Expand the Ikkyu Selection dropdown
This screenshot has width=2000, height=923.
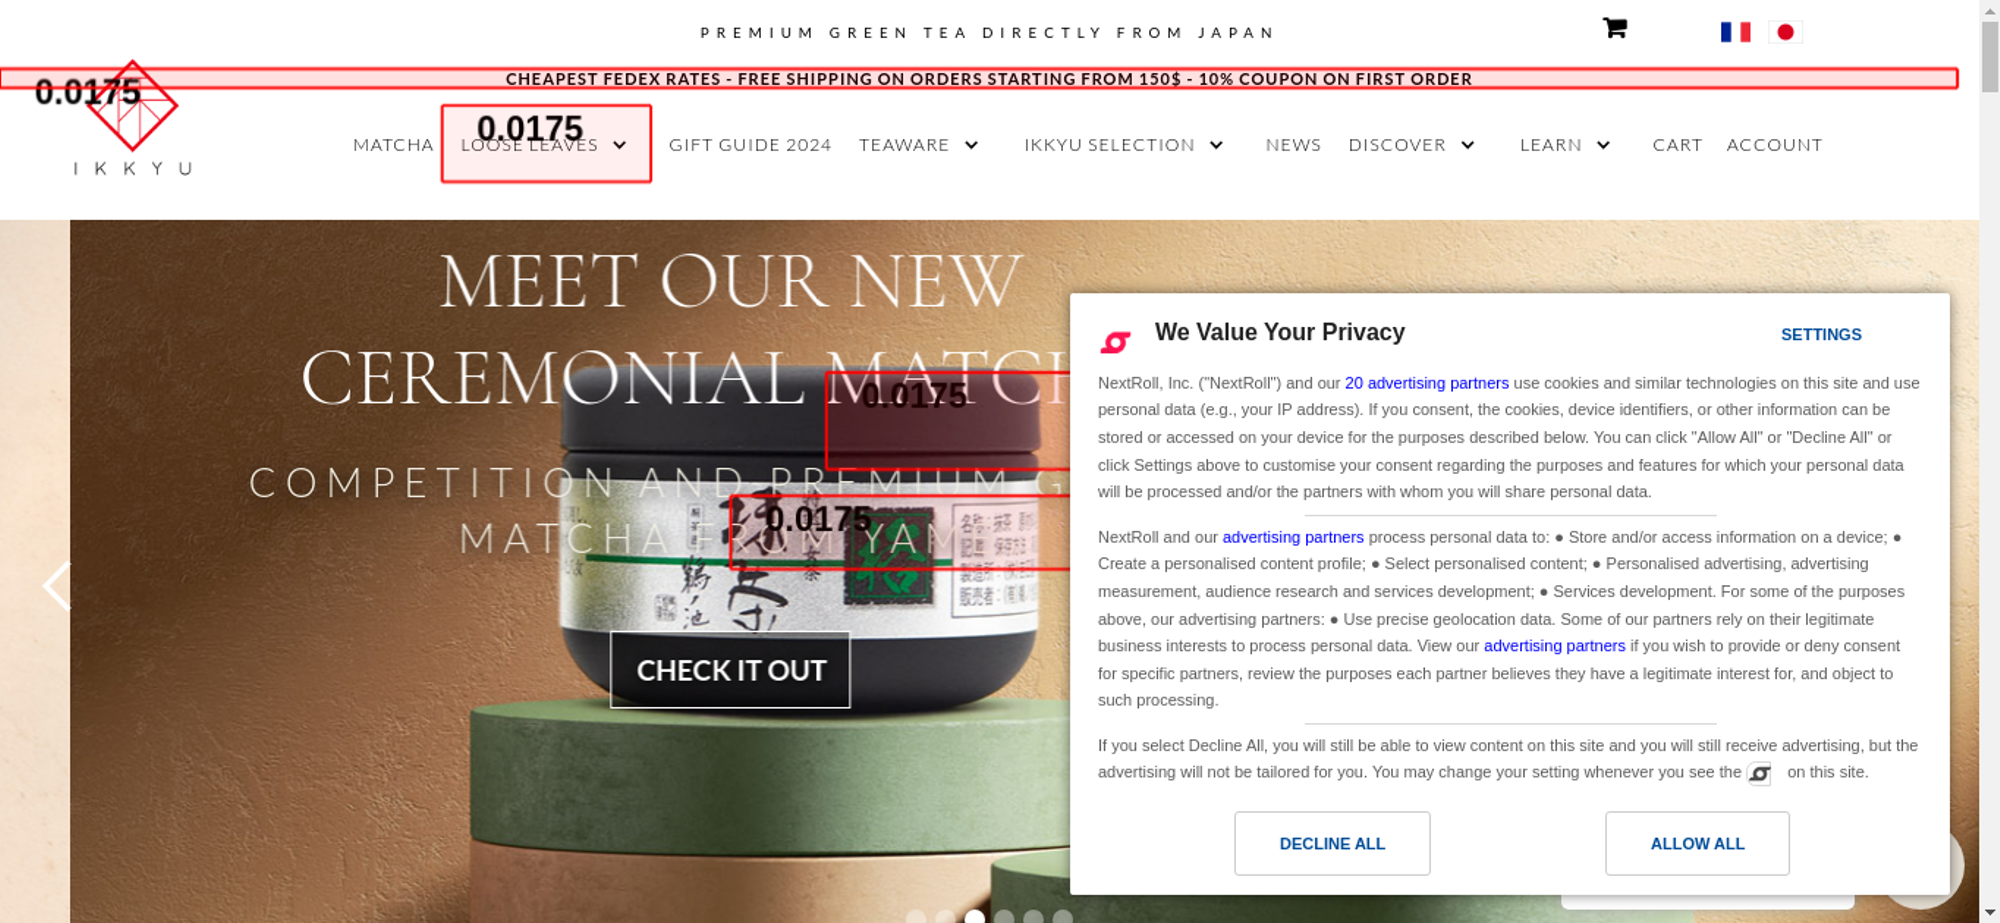click(x=1216, y=145)
